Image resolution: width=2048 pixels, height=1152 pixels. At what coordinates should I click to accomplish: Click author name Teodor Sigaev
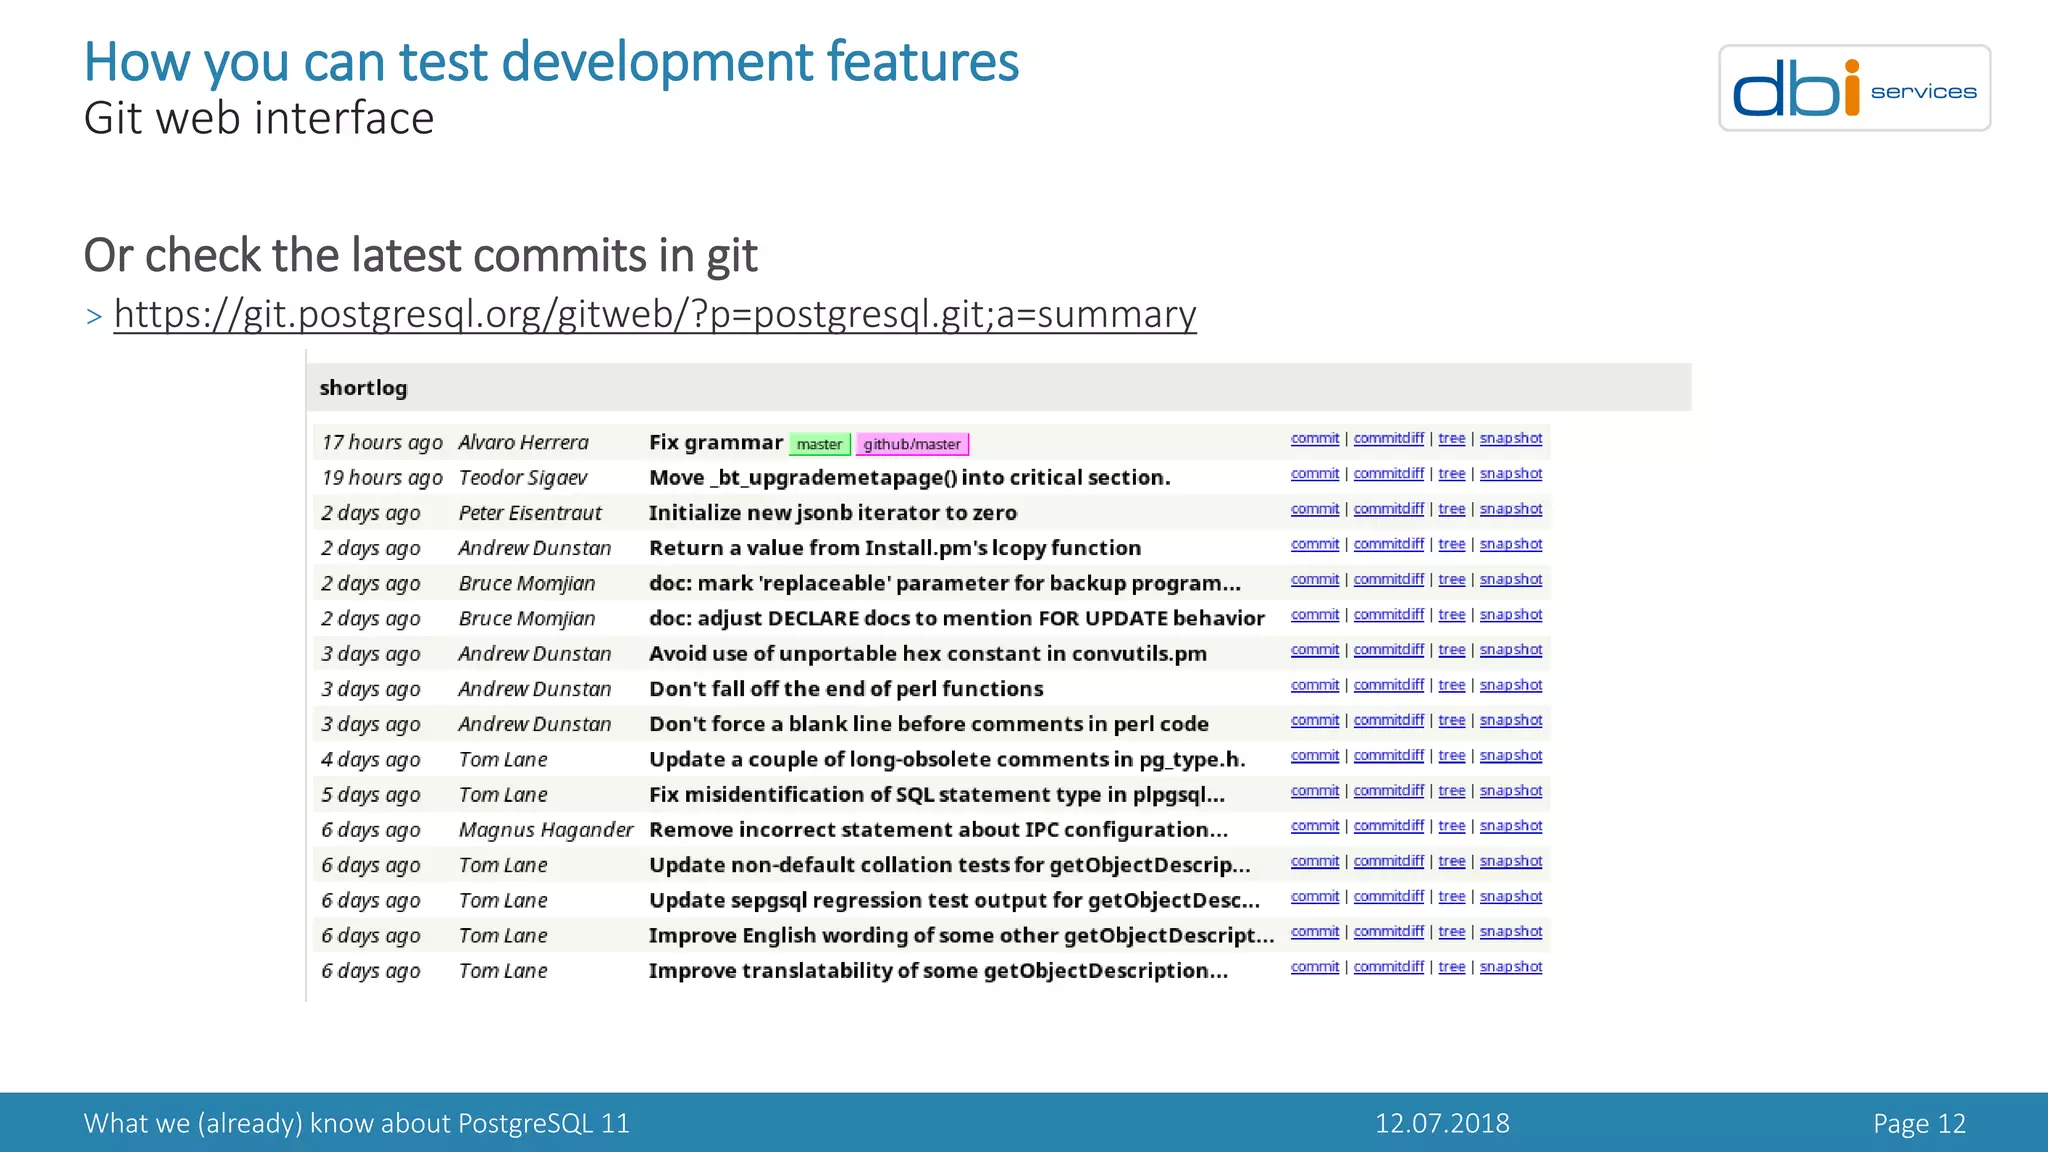coord(522,478)
